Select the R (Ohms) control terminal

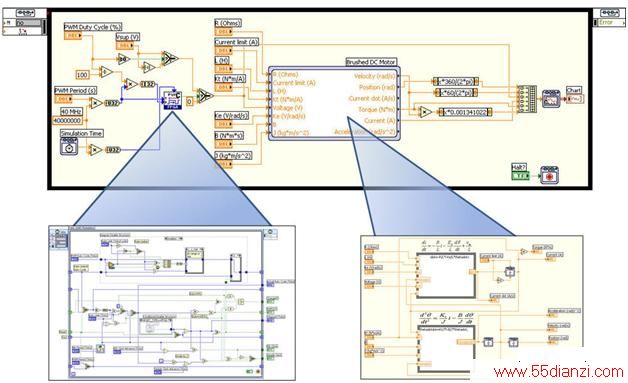223,32
